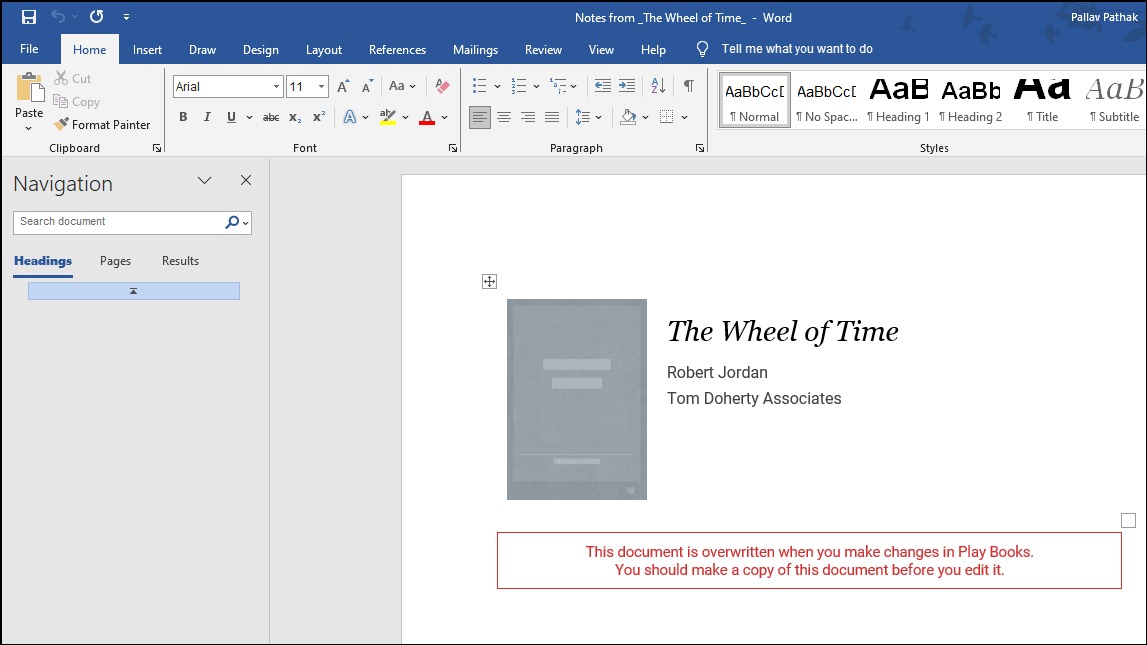Open the Arial font name dropdown
Screen dimensions: 1147x645
click(x=277, y=86)
